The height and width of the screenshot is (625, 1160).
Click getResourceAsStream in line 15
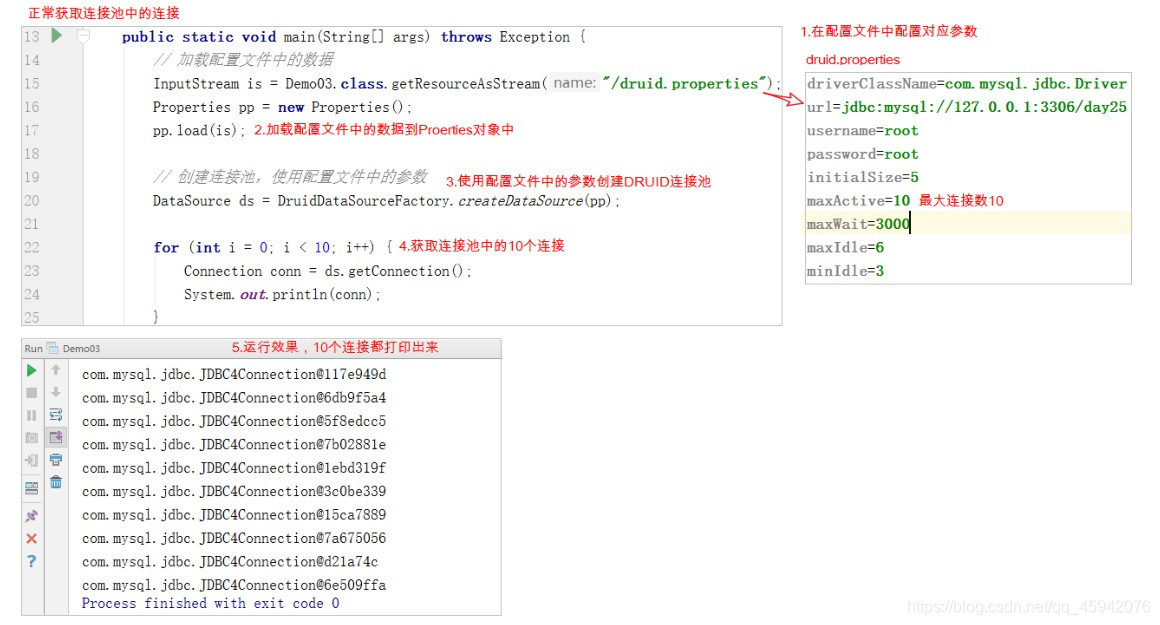click(466, 84)
